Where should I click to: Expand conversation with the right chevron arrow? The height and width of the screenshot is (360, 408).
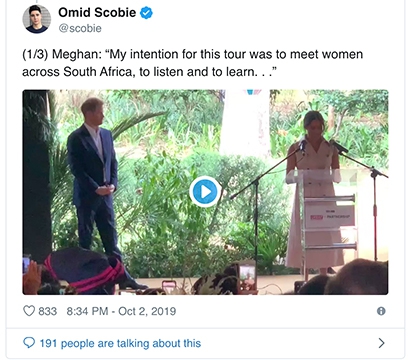pyautogui.click(x=382, y=343)
